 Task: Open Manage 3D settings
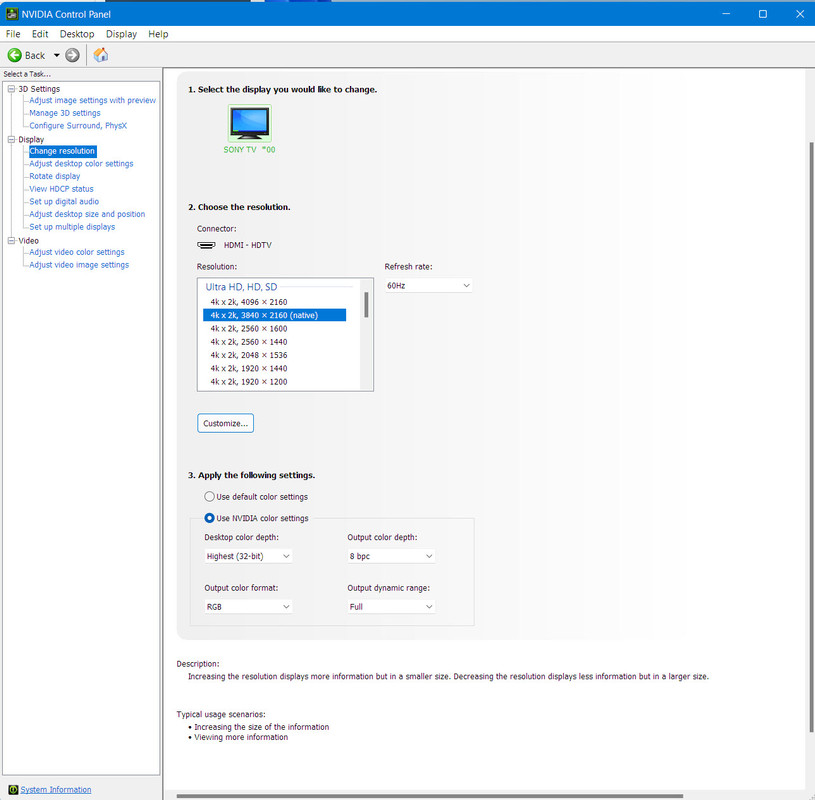tap(65, 113)
